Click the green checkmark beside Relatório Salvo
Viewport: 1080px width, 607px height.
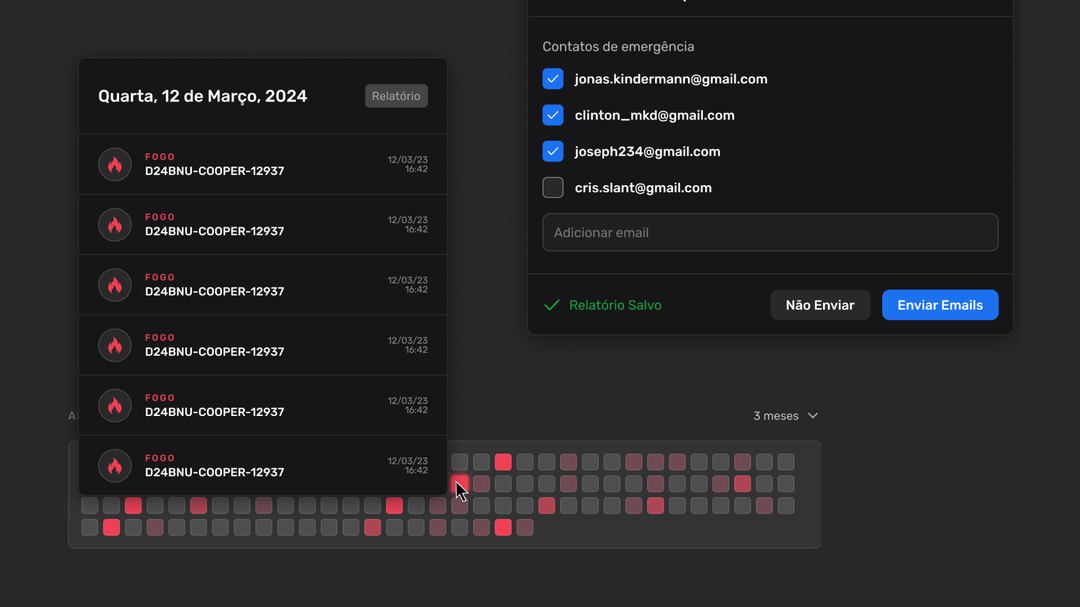(551, 305)
